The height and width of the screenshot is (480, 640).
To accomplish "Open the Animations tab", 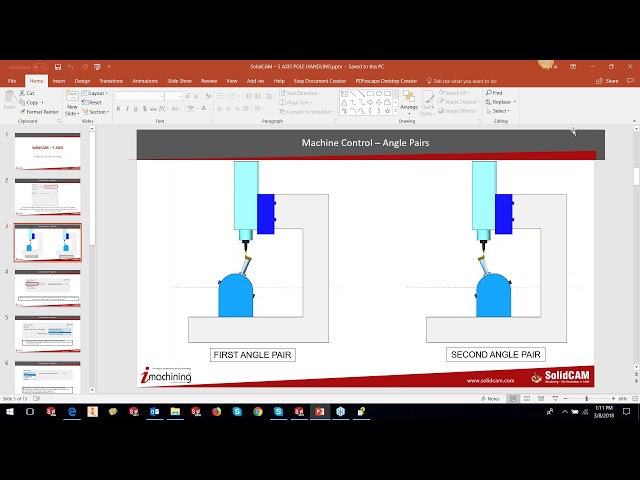I will pos(145,81).
